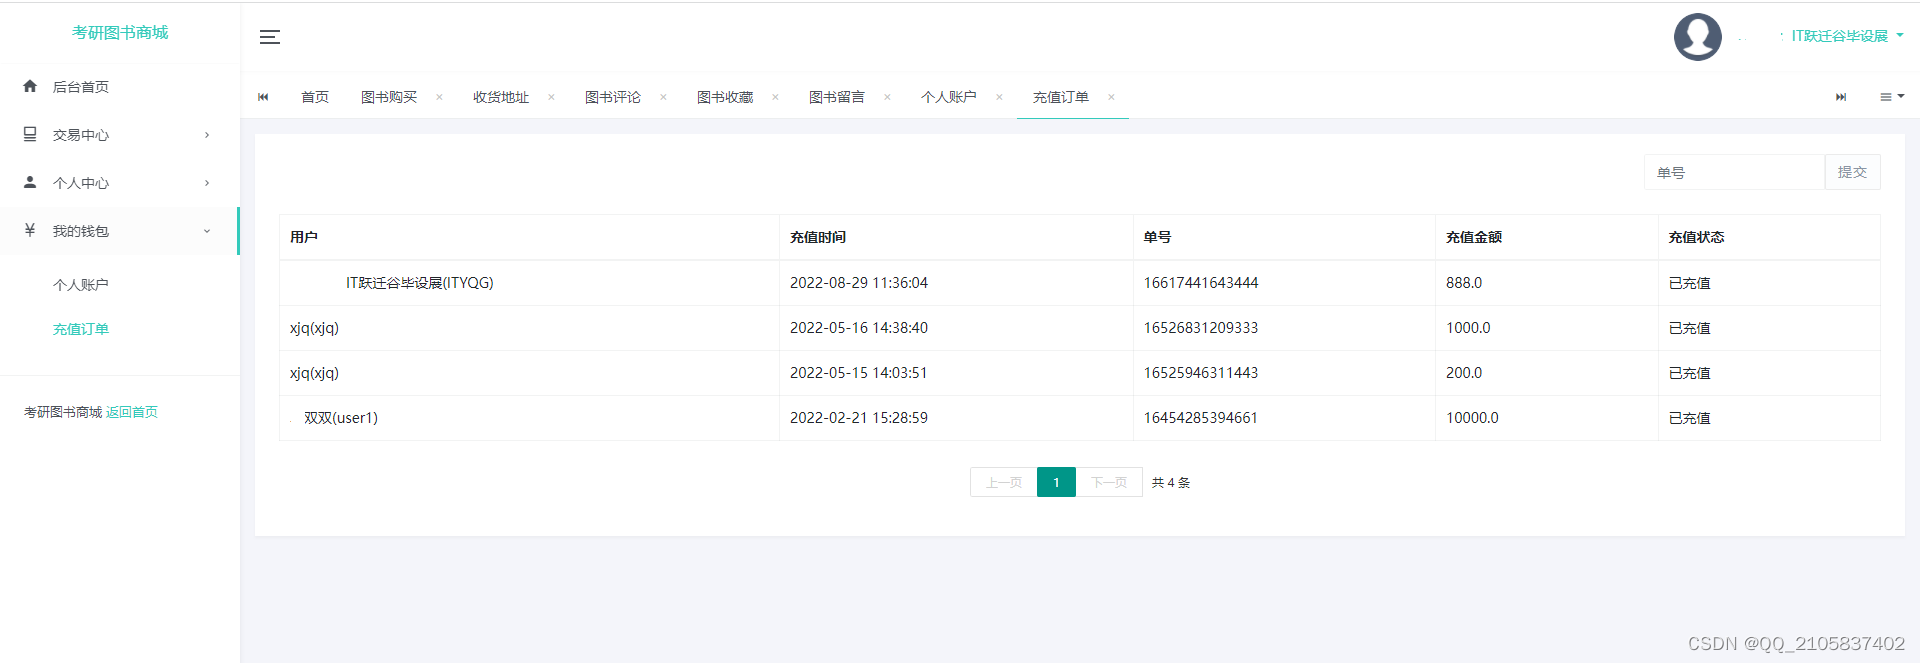
Task: Click timestamp 2022-05-16 14:38:40
Action: click(859, 328)
